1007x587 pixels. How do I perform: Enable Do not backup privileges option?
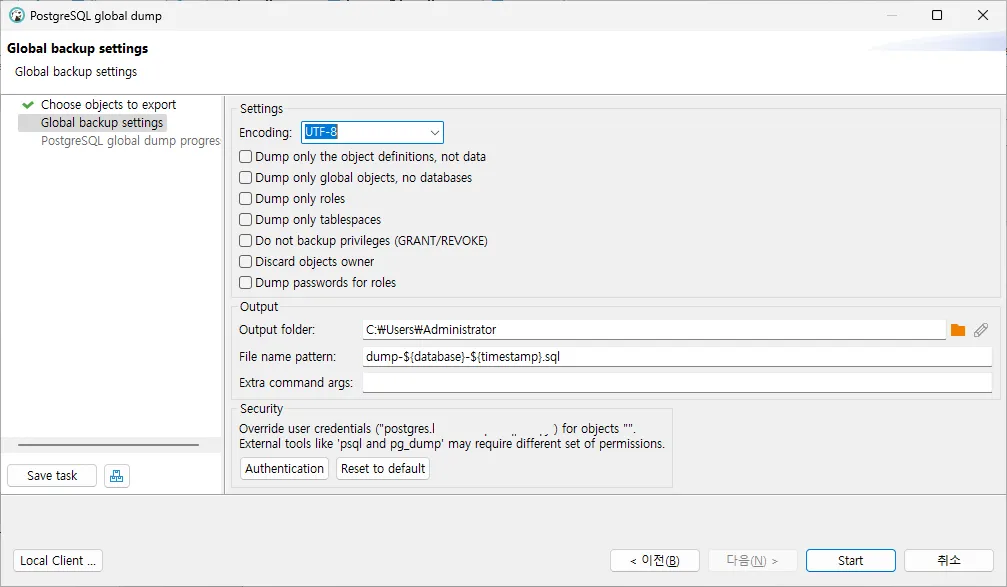tap(245, 240)
